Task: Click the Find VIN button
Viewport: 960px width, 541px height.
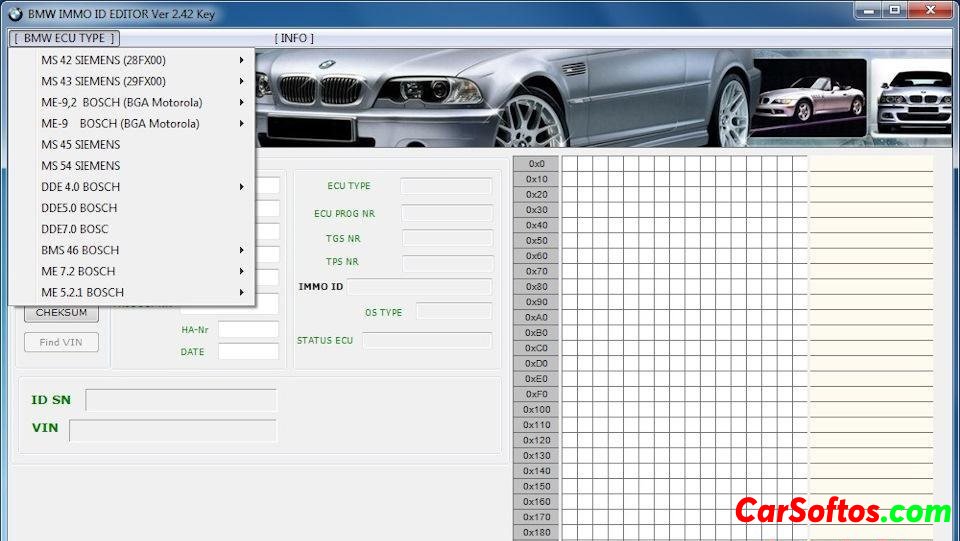Action: pos(61,343)
